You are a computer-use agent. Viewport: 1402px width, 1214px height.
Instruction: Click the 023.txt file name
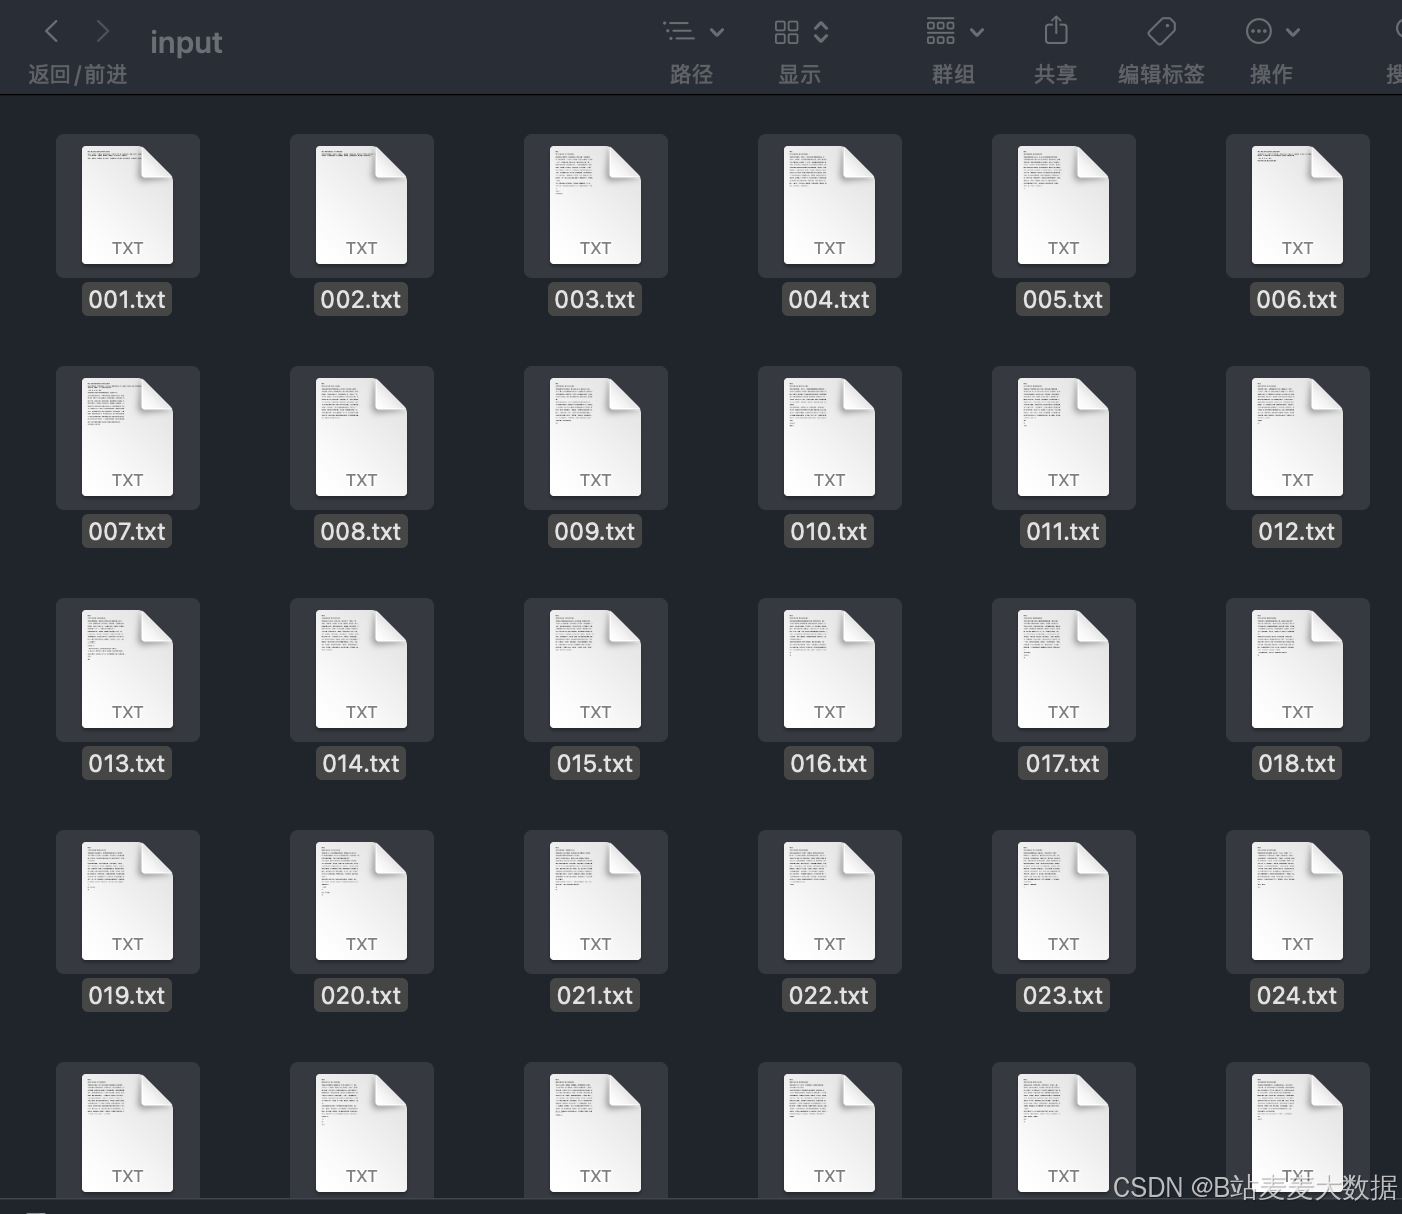1063,995
